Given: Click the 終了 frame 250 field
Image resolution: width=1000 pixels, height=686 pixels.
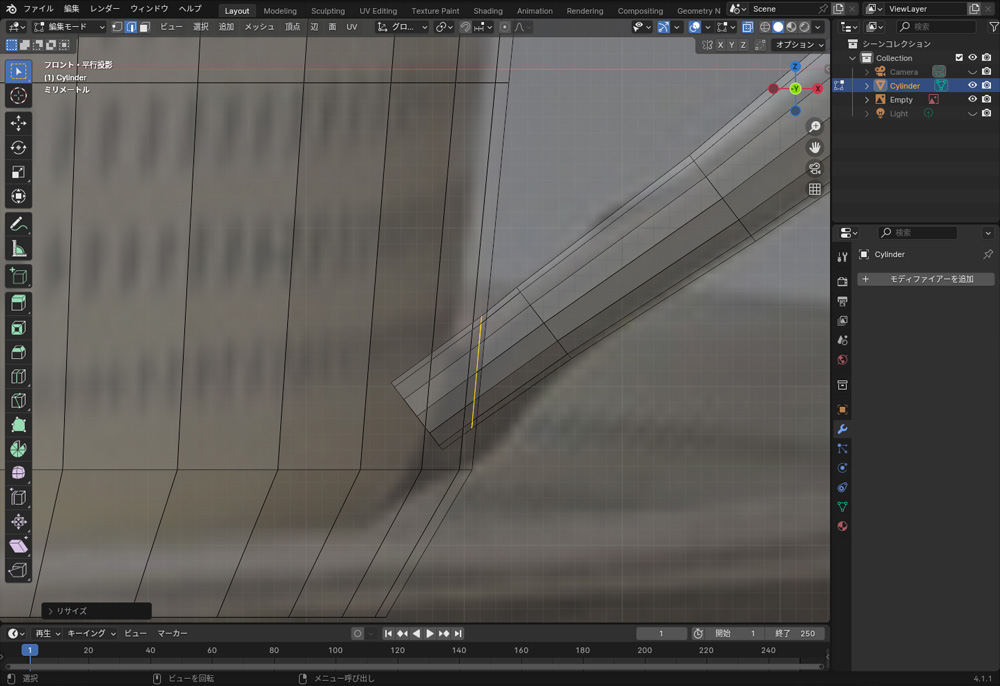Looking at the screenshot, I should (797, 633).
